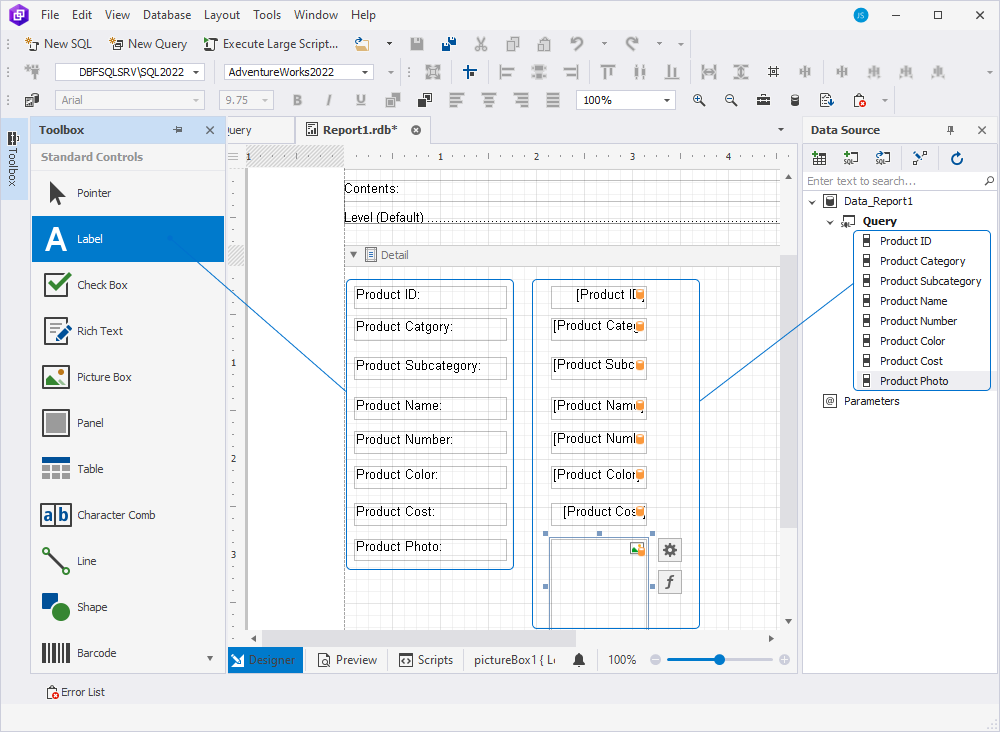This screenshot has width=1000, height=732.
Task: Pin the Data Source panel
Action: pyautogui.click(x=950, y=130)
